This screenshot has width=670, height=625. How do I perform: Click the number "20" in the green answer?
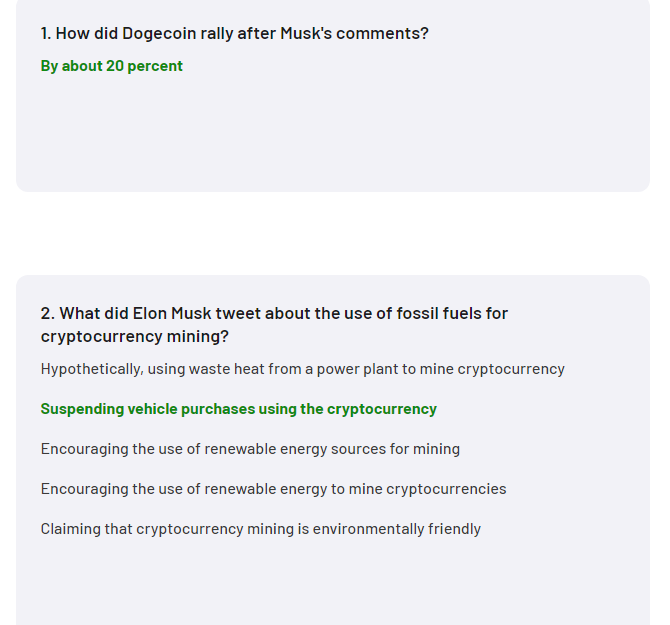[x=115, y=66]
